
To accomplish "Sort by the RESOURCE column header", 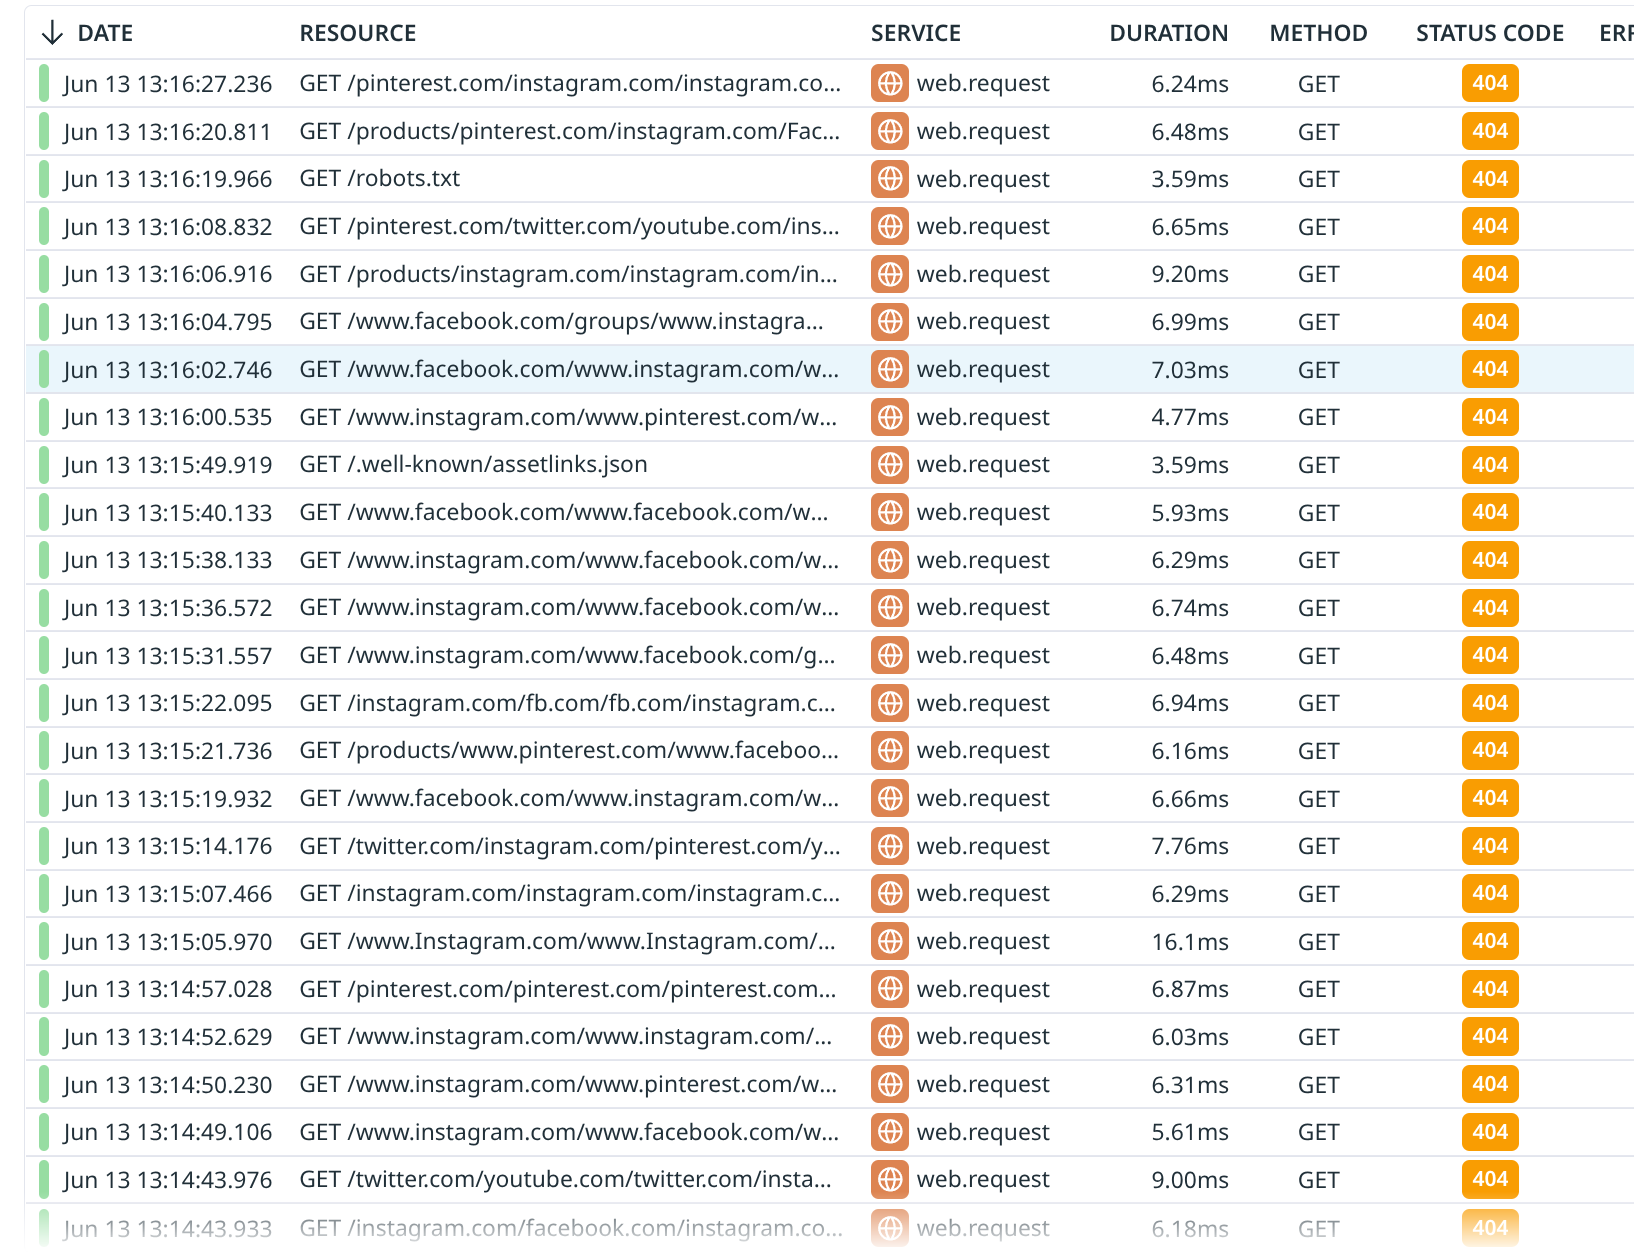I will point(358,33).
